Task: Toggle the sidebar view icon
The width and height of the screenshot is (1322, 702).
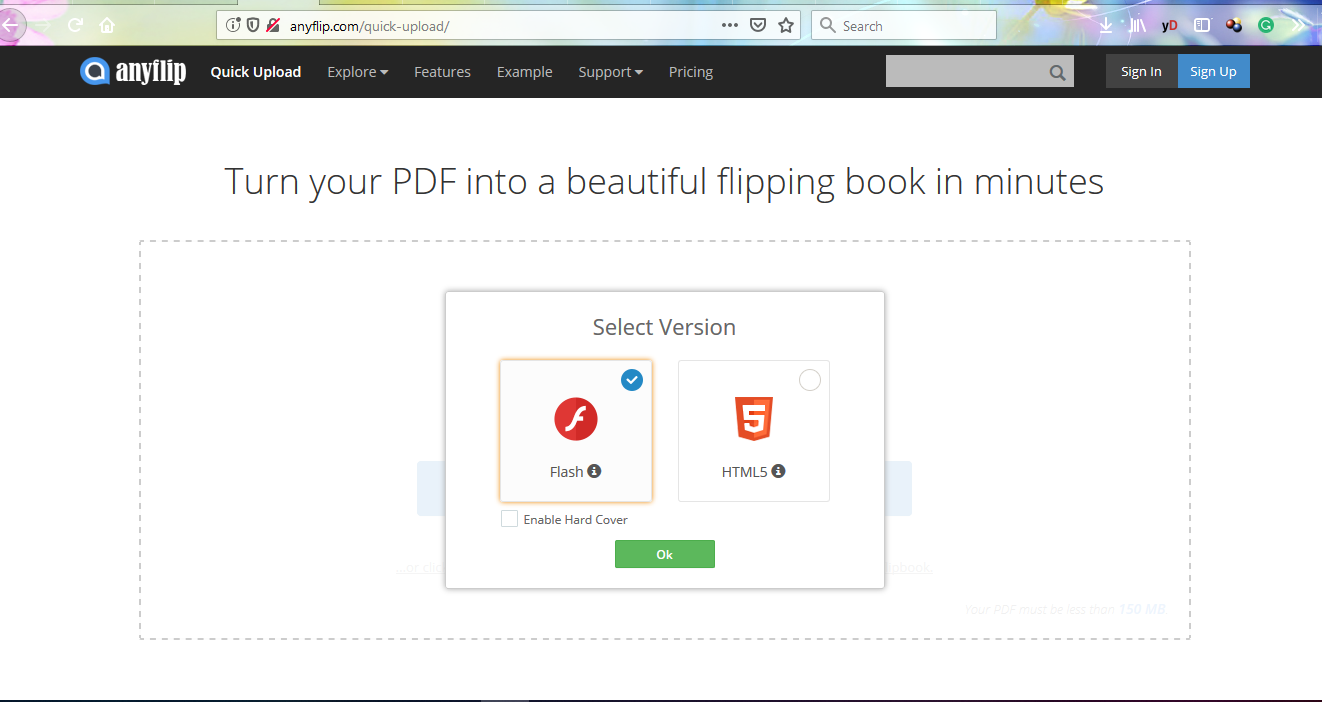Action: click(1202, 26)
